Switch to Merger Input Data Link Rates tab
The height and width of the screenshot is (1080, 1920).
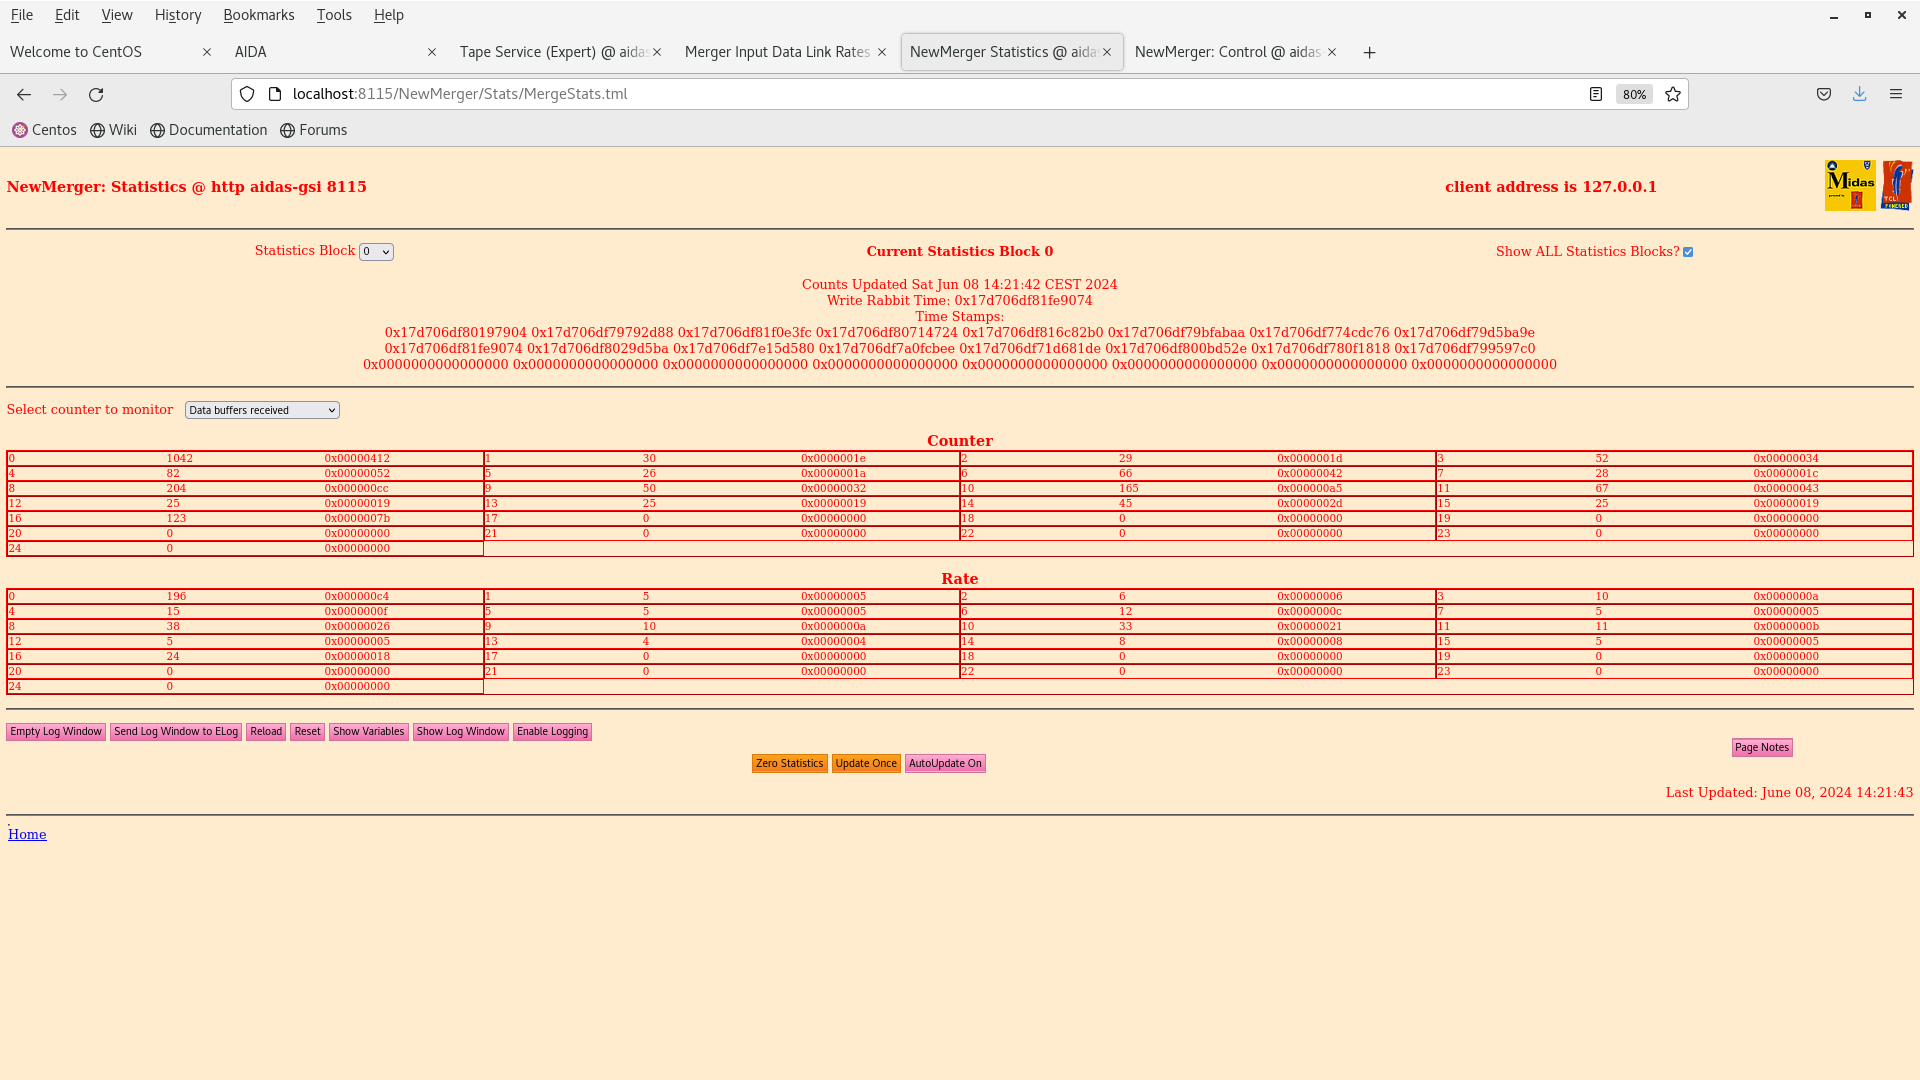(777, 52)
